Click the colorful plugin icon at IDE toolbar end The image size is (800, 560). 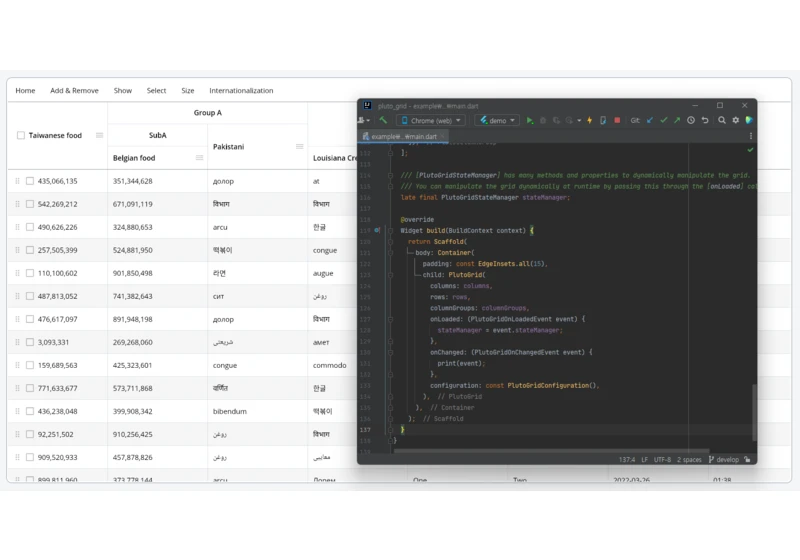coord(749,120)
